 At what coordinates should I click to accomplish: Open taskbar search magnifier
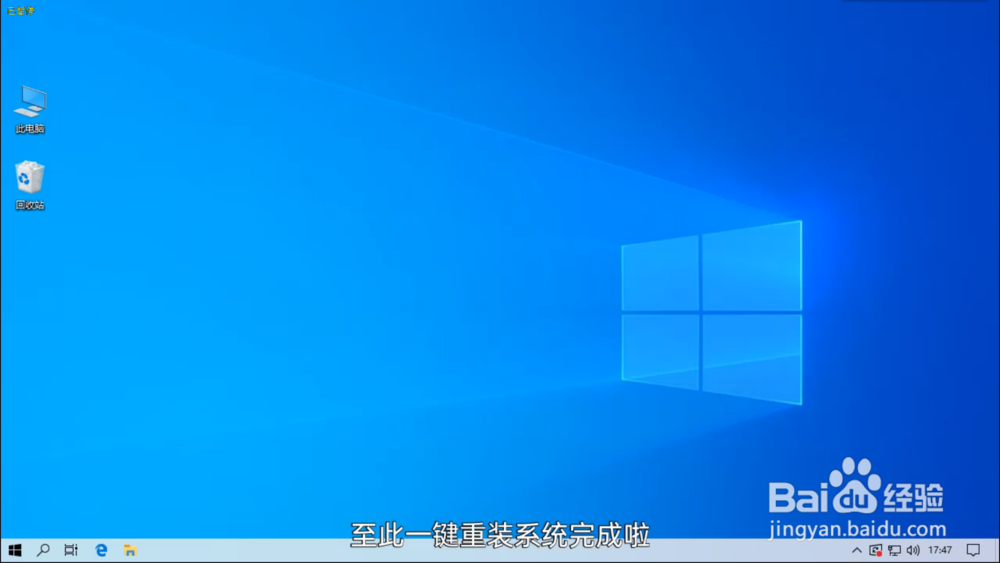pyautogui.click(x=43, y=550)
